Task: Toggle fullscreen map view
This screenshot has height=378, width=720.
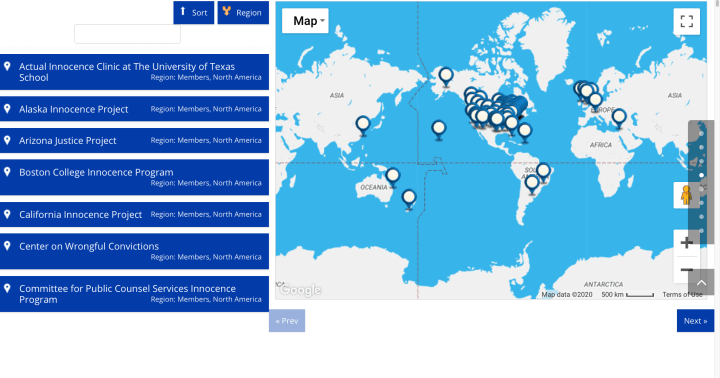Action: pyautogui.click(x=686, y=21)
